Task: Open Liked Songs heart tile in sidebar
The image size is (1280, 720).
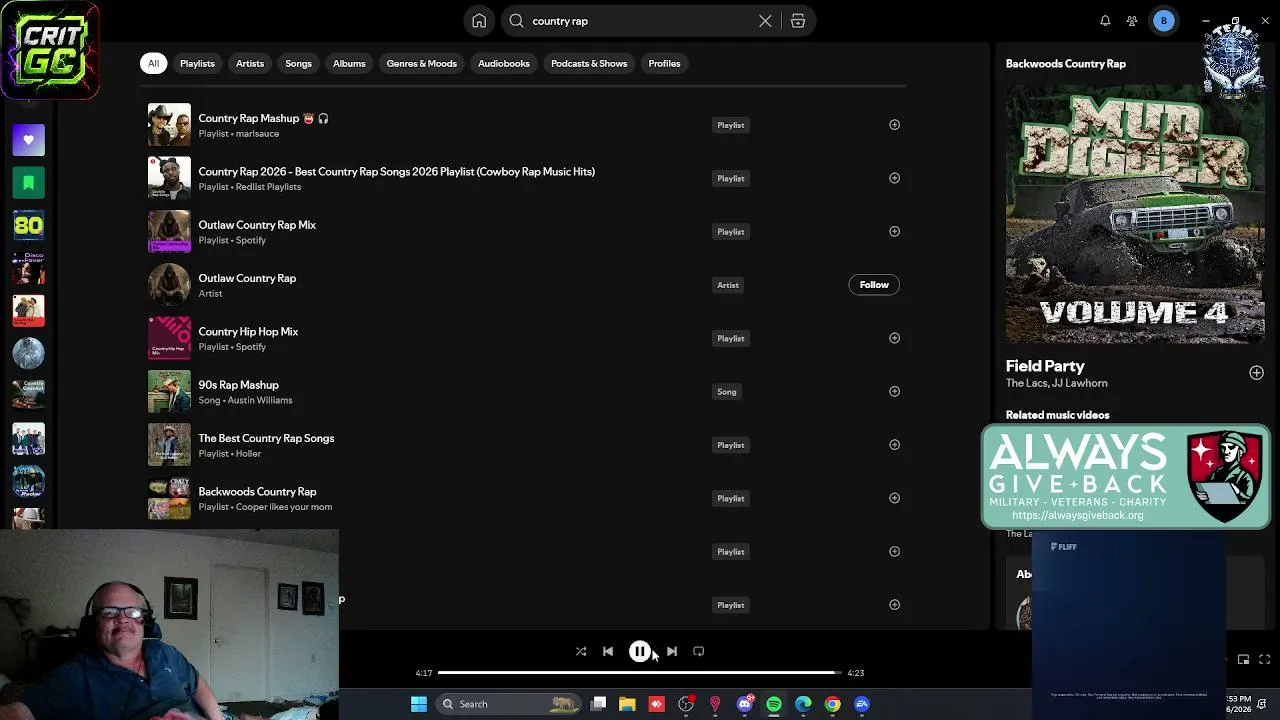Action: point(28,140)
